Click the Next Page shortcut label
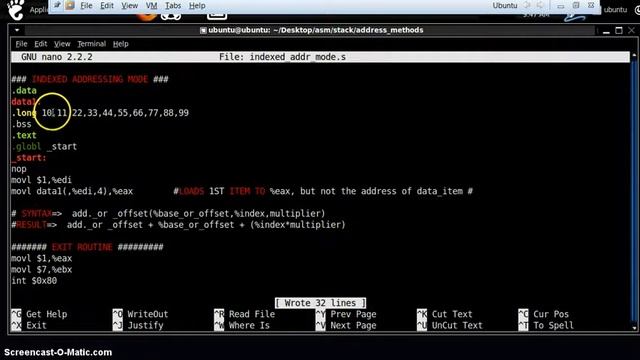Screen dimensions: 640x360 (x=353, y=326)
